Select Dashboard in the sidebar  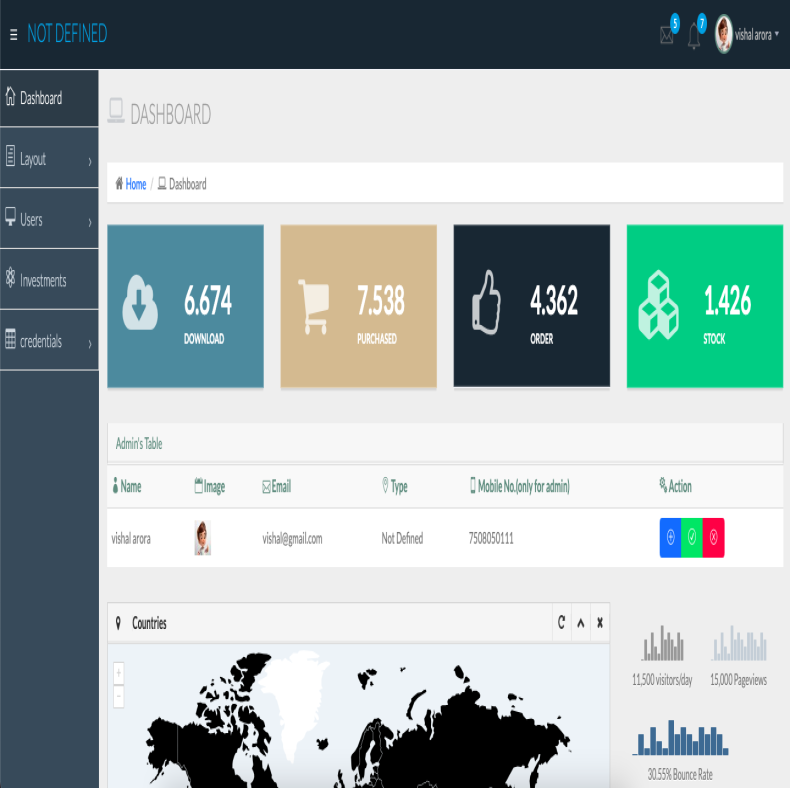tap(49, 98)
